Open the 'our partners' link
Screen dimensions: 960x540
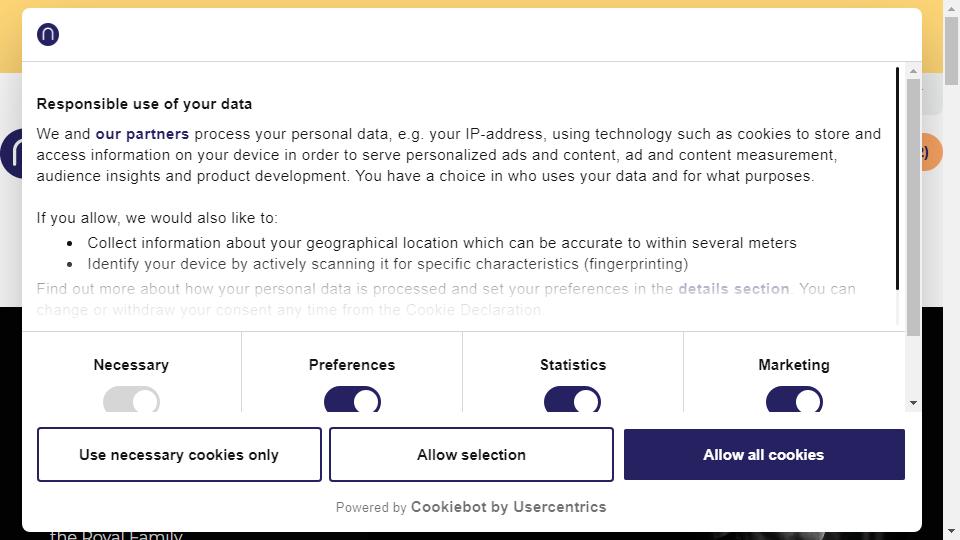pyautogui.click(x=142, y=134)
